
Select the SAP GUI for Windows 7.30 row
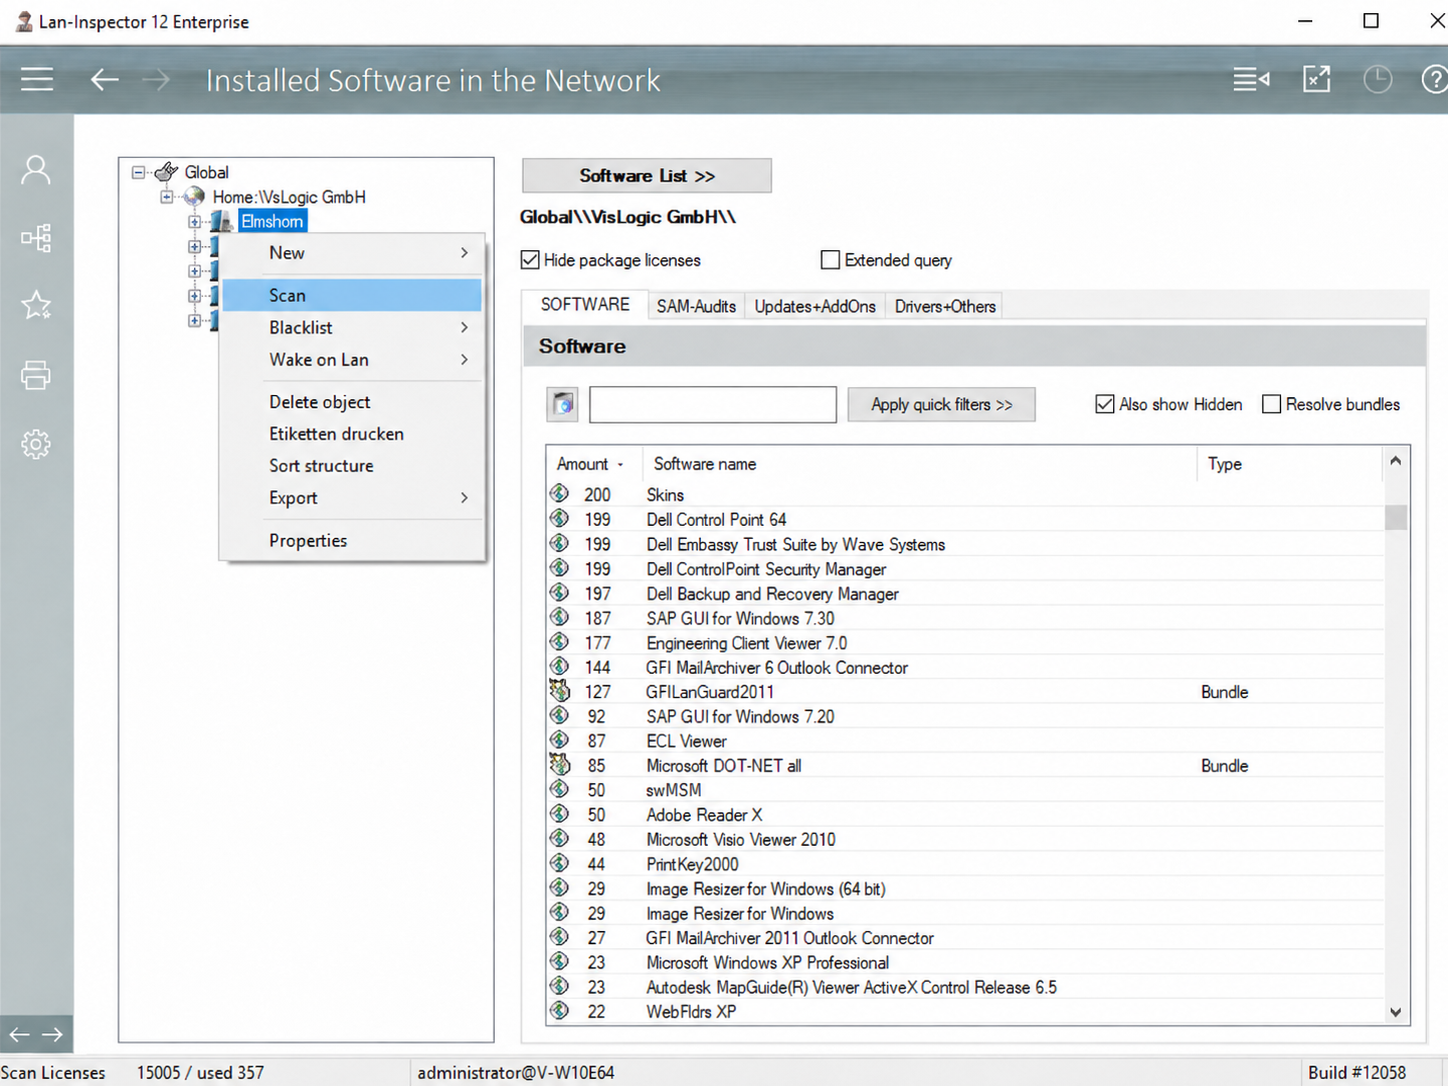[x=966, y=618]
